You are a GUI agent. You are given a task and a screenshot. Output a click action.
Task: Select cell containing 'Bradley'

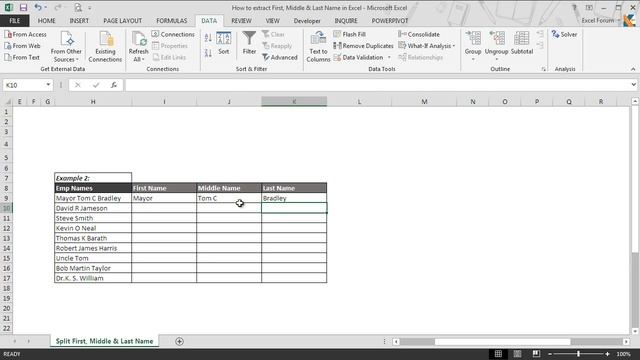tap(294, 198)
